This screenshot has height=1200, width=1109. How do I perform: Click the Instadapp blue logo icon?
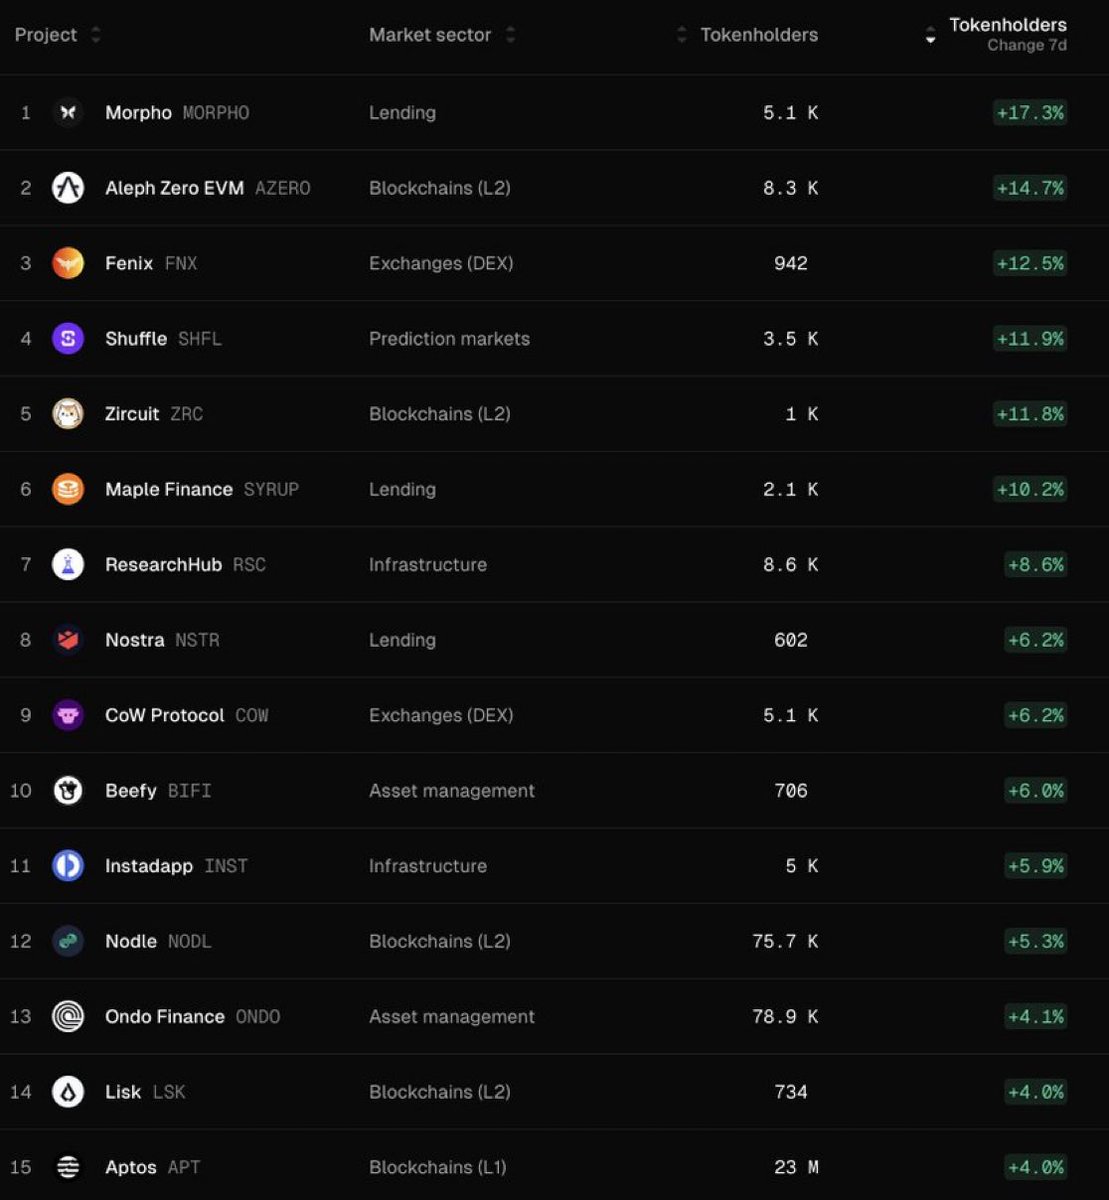point(68,866)
